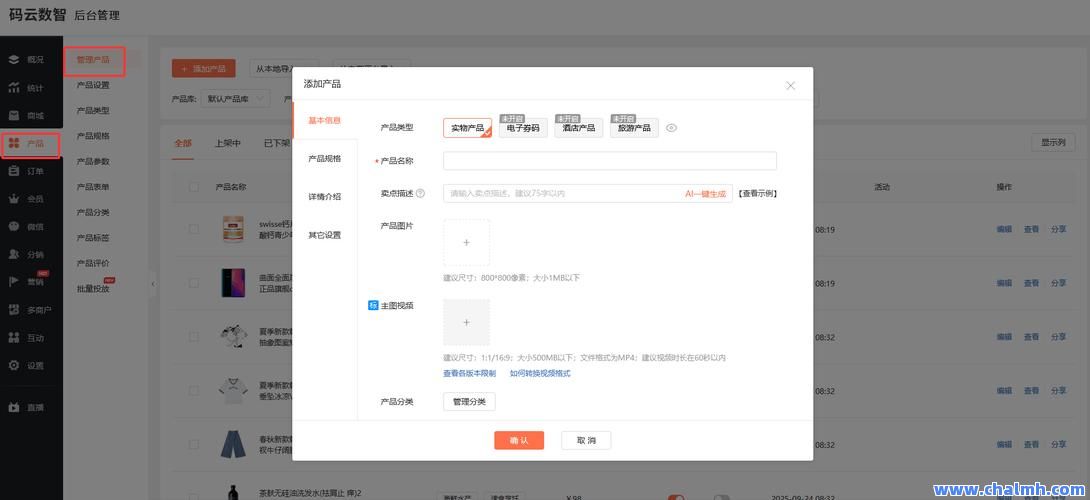The width and height of the screenshot is (1090, 500).
Task: Open the 统计 statistics chart icon
Action: point(14,88)
